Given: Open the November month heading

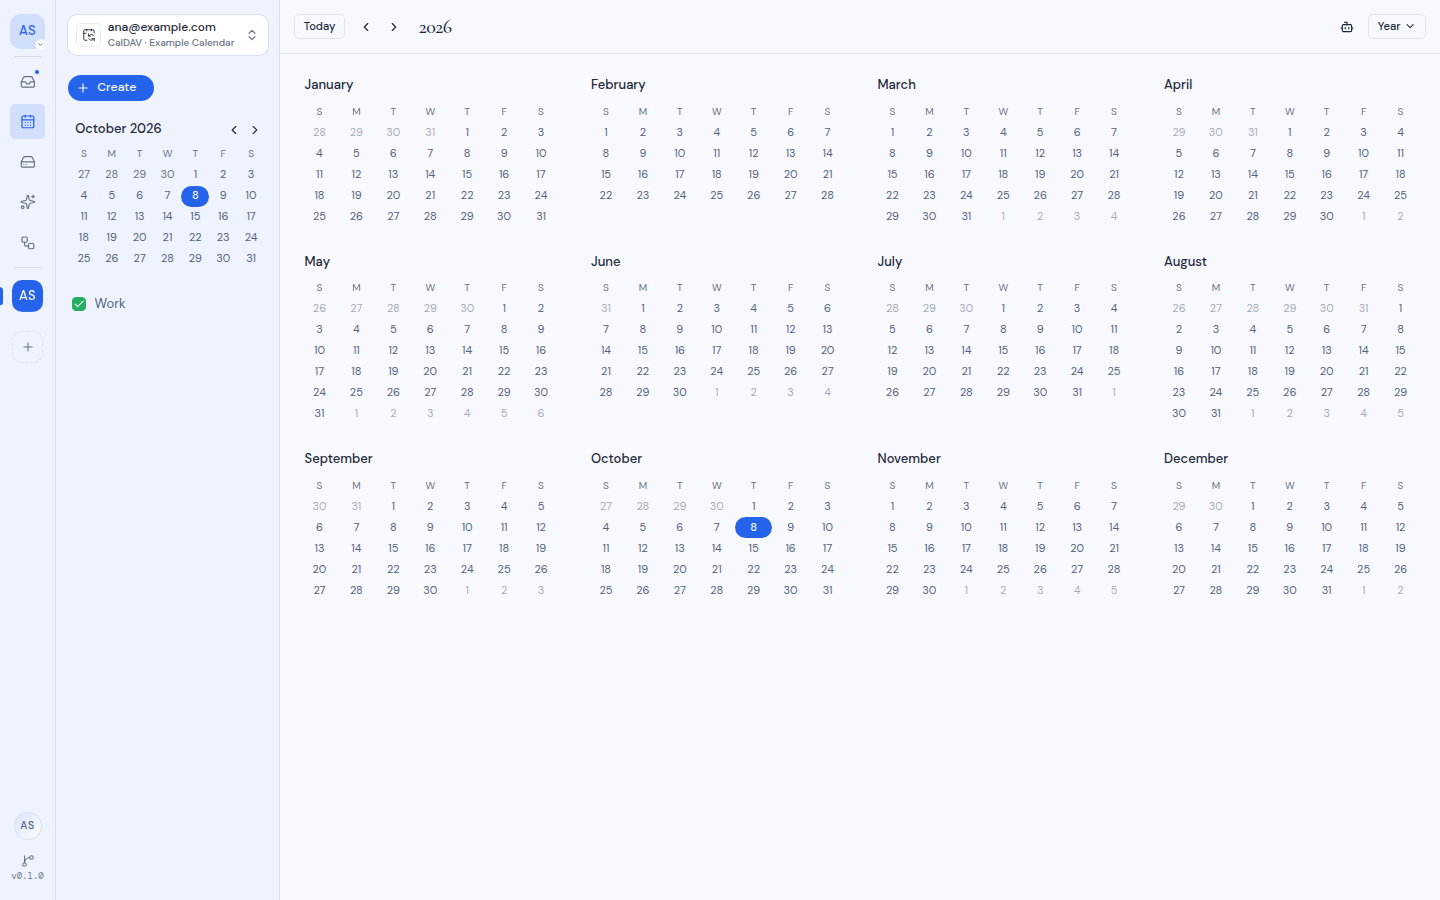Looking at the screenshot, I should [909, 459].
